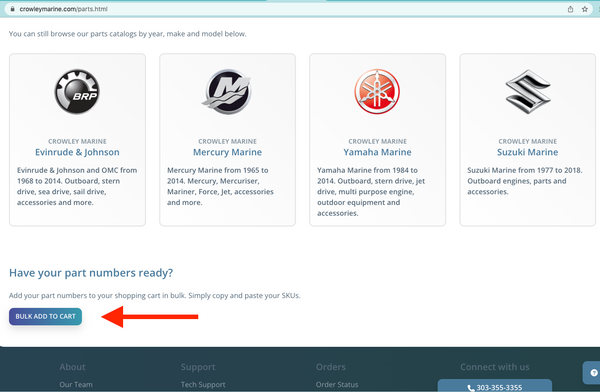Open the Tech Support footer link
The width and height of the screenshot is (600, 392).
click(203, 384)
